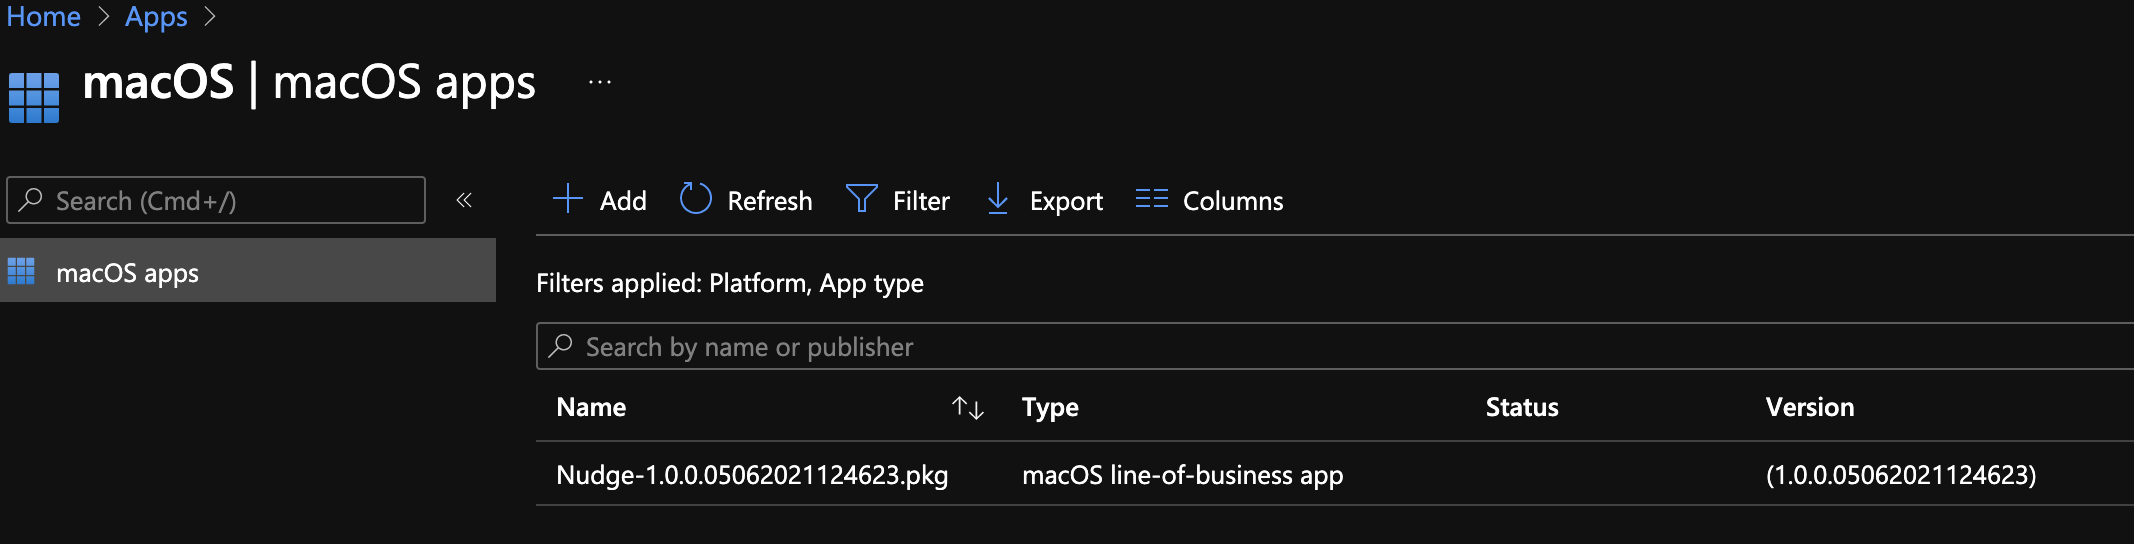Click the Export download arrow icon

(x=997, y=199)
